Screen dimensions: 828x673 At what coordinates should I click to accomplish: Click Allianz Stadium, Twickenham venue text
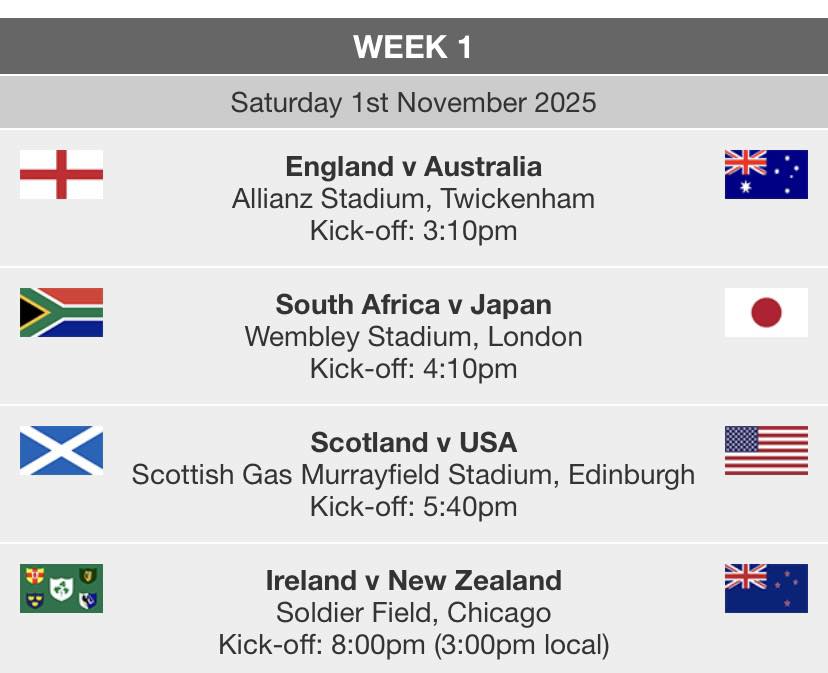(x=413, y=199)
